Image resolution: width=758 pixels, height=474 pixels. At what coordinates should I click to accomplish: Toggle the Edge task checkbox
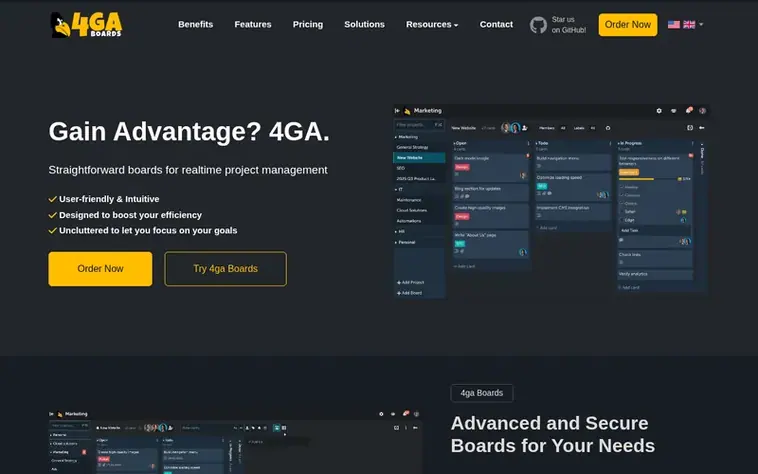[622, 220]
